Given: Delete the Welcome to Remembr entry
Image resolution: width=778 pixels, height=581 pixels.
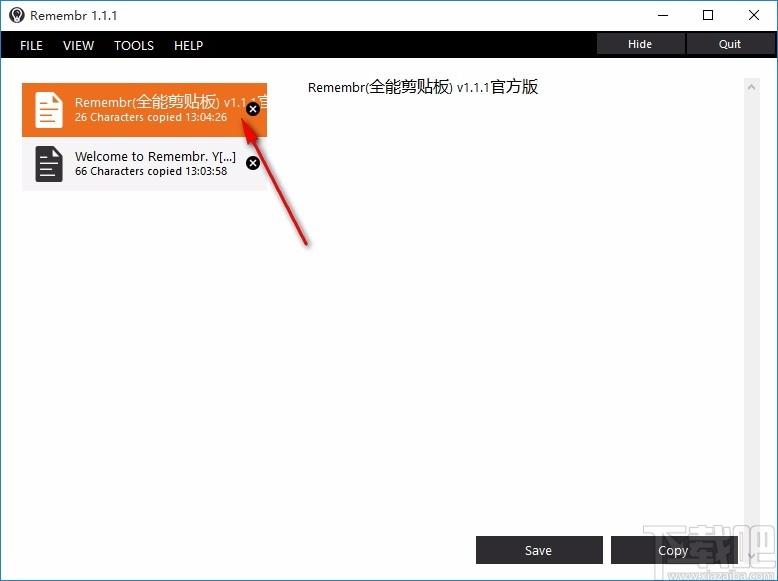Looking at the screenshot, I should click(x=253, y=163).
